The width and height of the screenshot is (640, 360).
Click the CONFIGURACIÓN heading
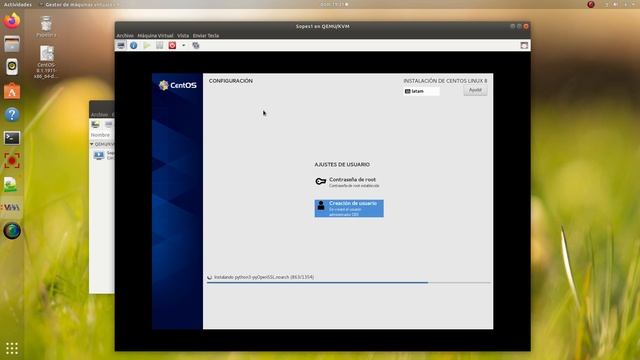[x=231, y=81]
